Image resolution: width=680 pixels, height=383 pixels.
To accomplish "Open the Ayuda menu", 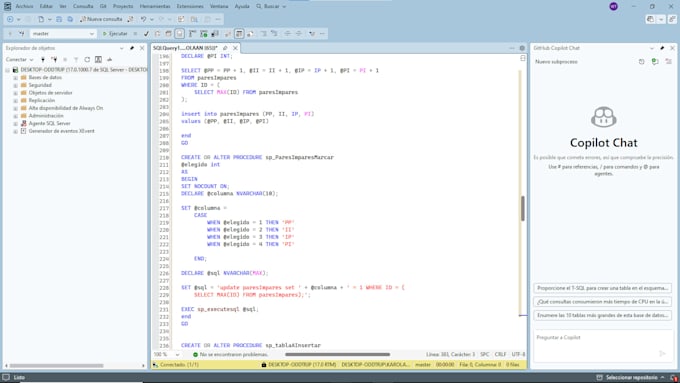I will (x=242, y=6).
